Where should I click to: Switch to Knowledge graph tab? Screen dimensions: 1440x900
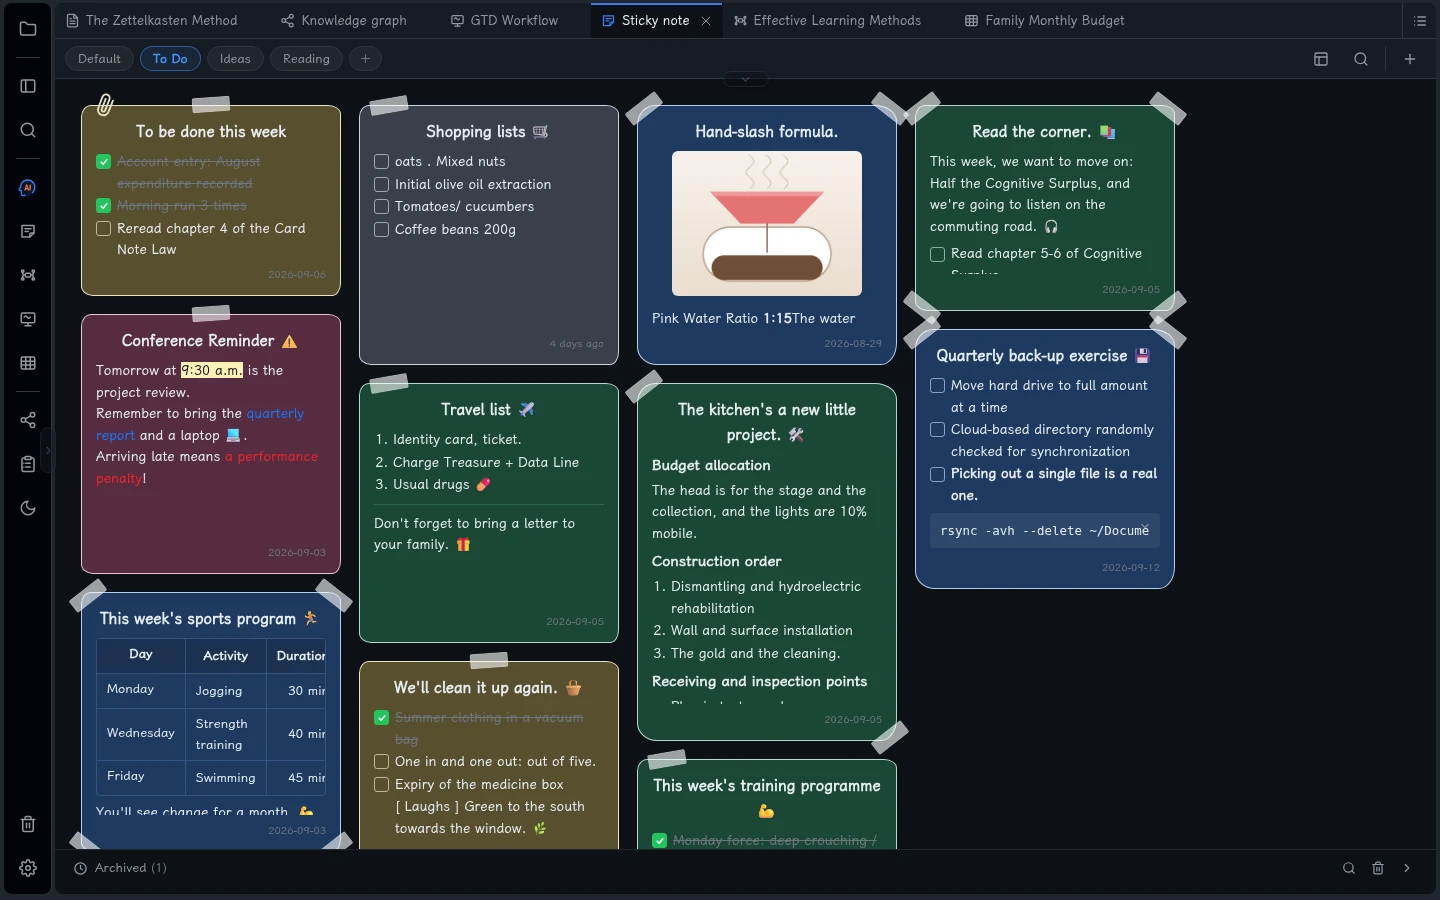(x=343, y=20)
